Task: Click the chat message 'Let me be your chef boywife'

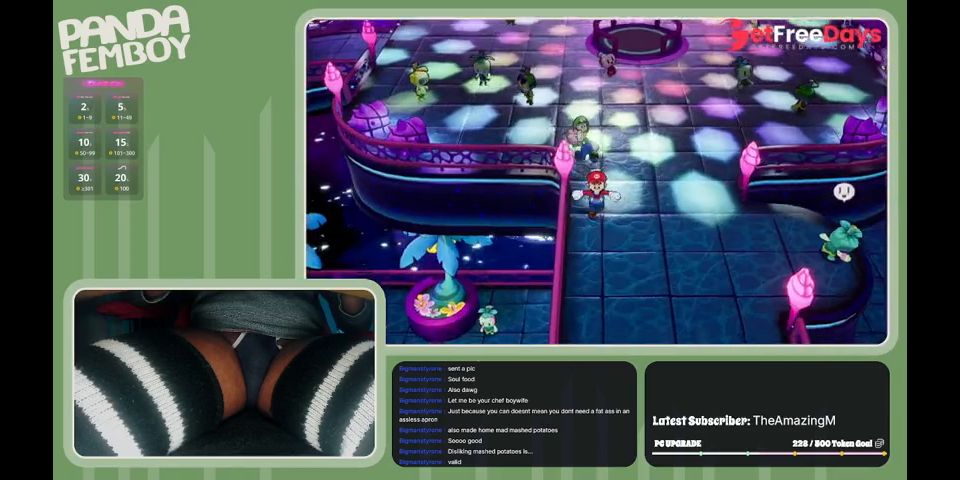Action: coord(487,400)
